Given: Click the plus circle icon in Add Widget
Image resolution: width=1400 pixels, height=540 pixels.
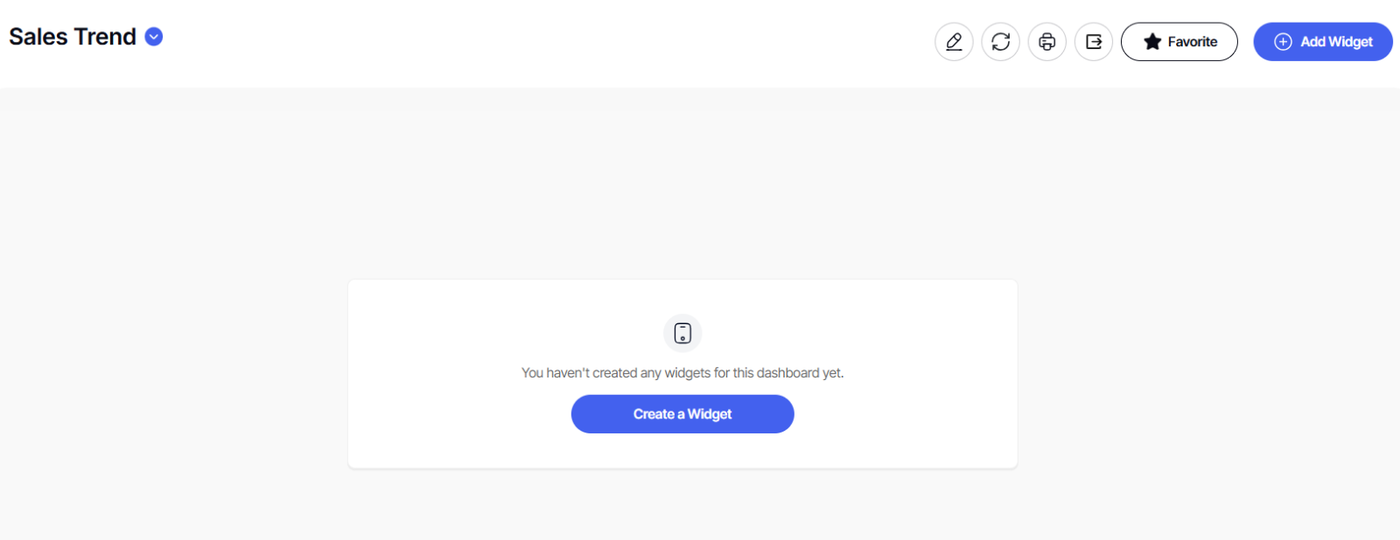Looking at the screenshot, I should coord(1283,42).
